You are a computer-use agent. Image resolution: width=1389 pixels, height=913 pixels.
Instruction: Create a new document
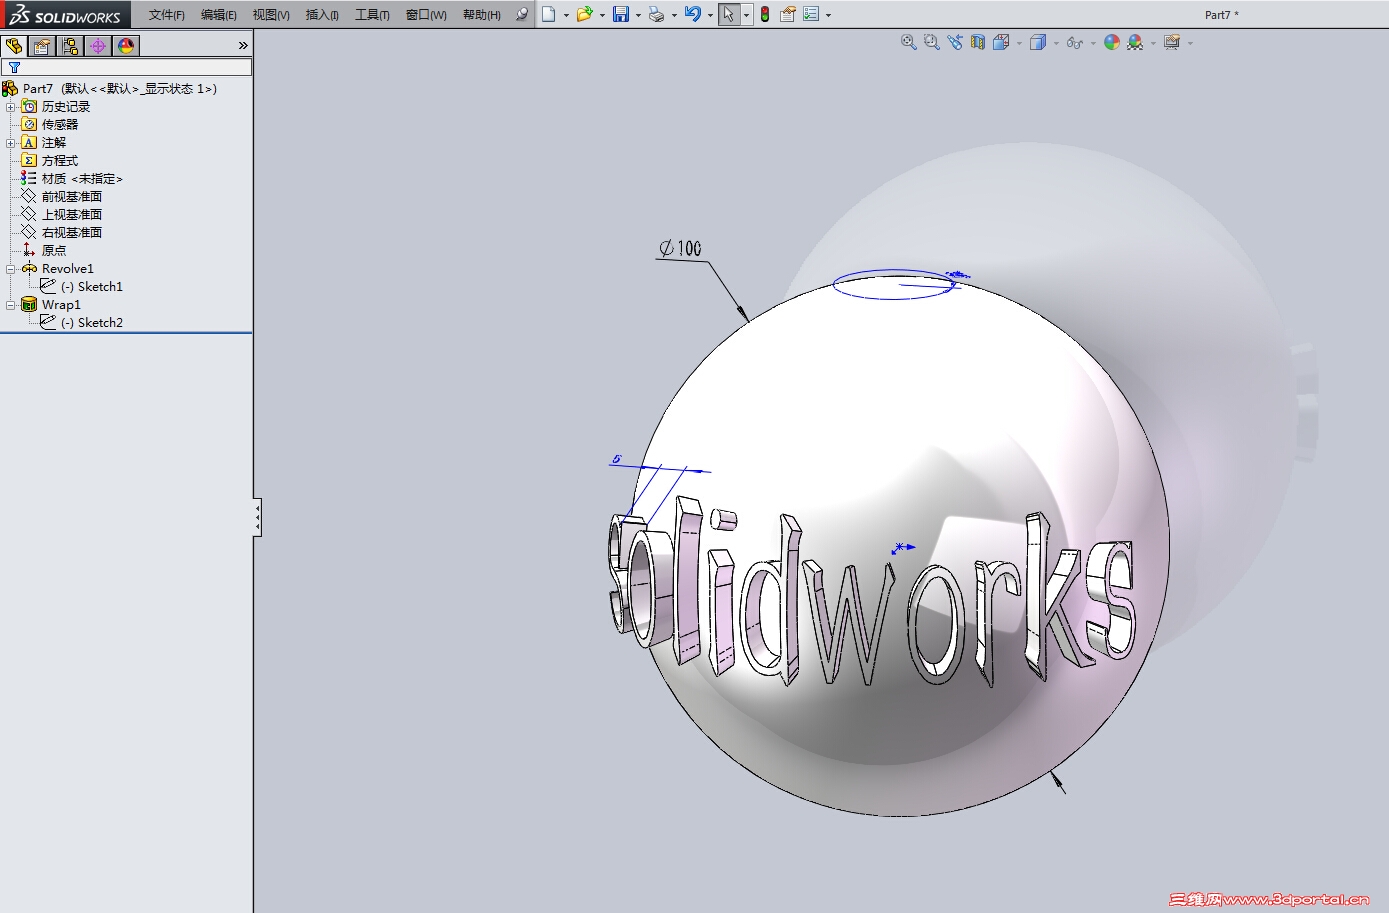coord(549,14)
